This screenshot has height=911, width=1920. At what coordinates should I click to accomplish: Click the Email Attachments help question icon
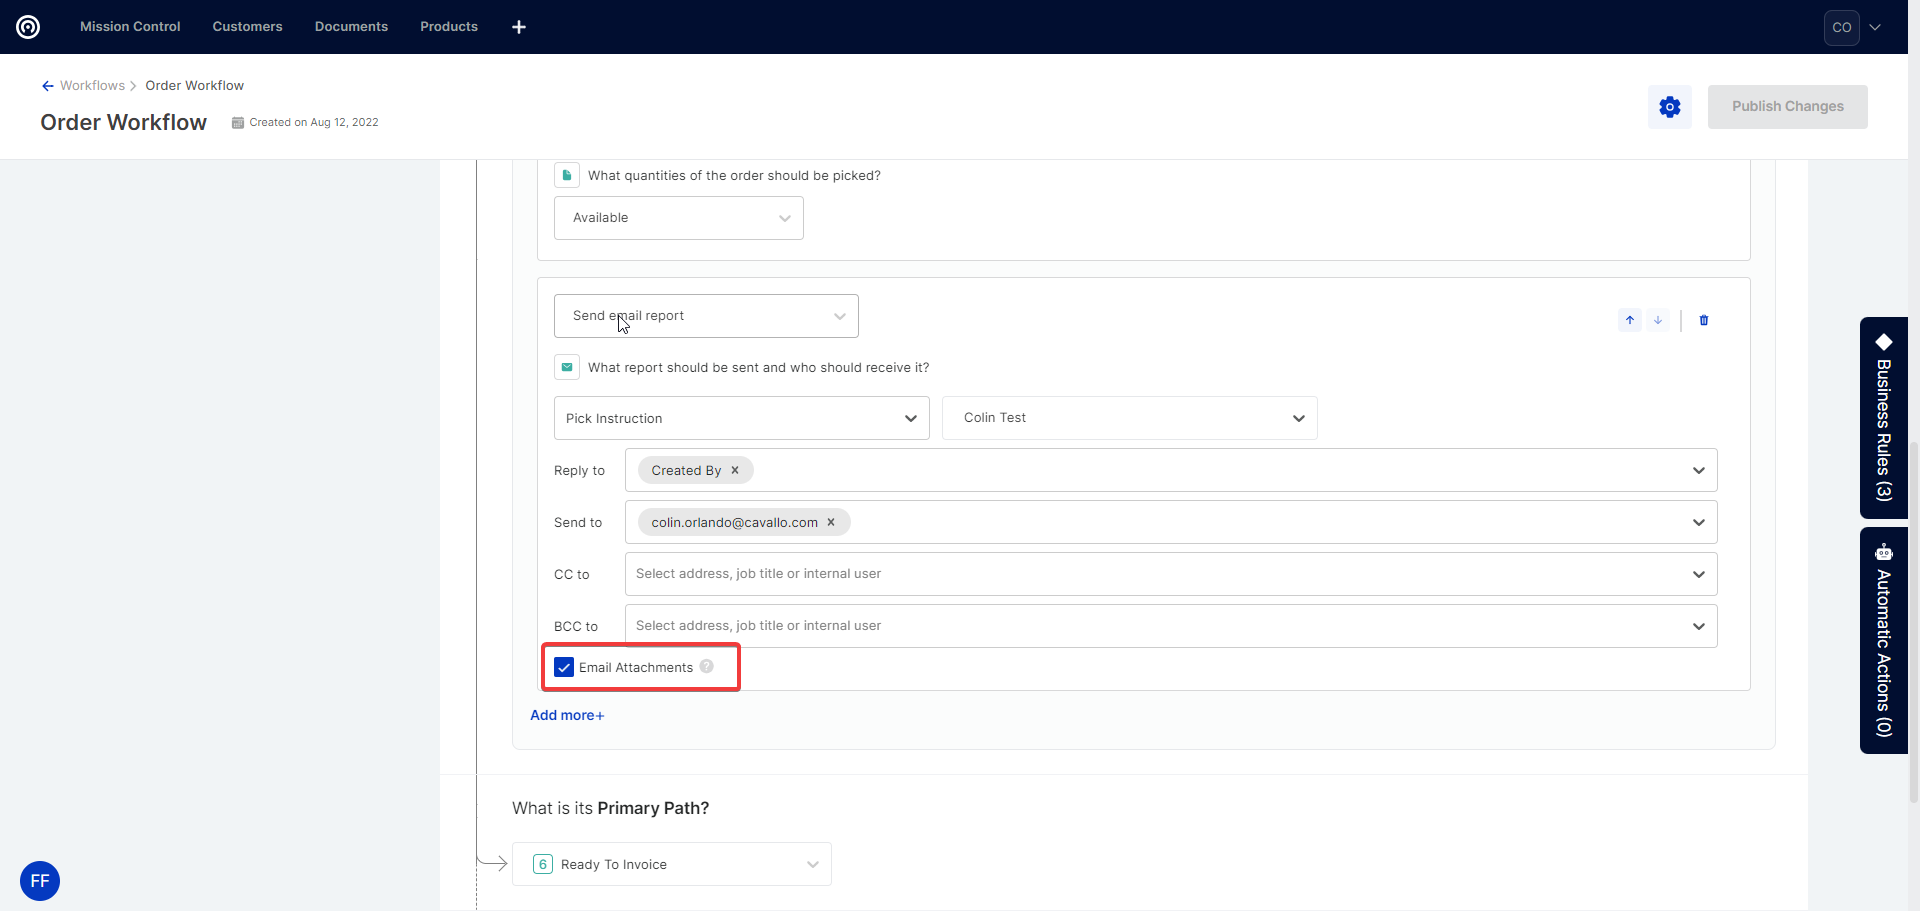coord(707,667)
